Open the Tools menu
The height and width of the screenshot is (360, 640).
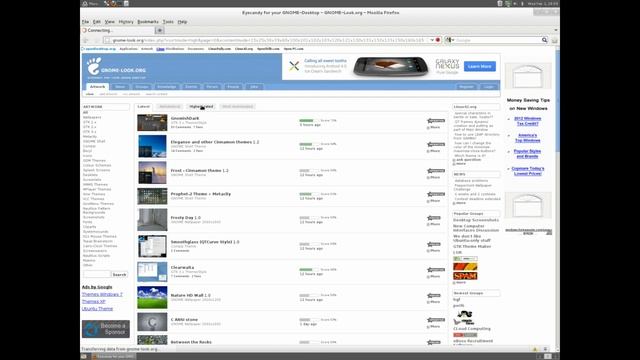(x=168, y=22)
